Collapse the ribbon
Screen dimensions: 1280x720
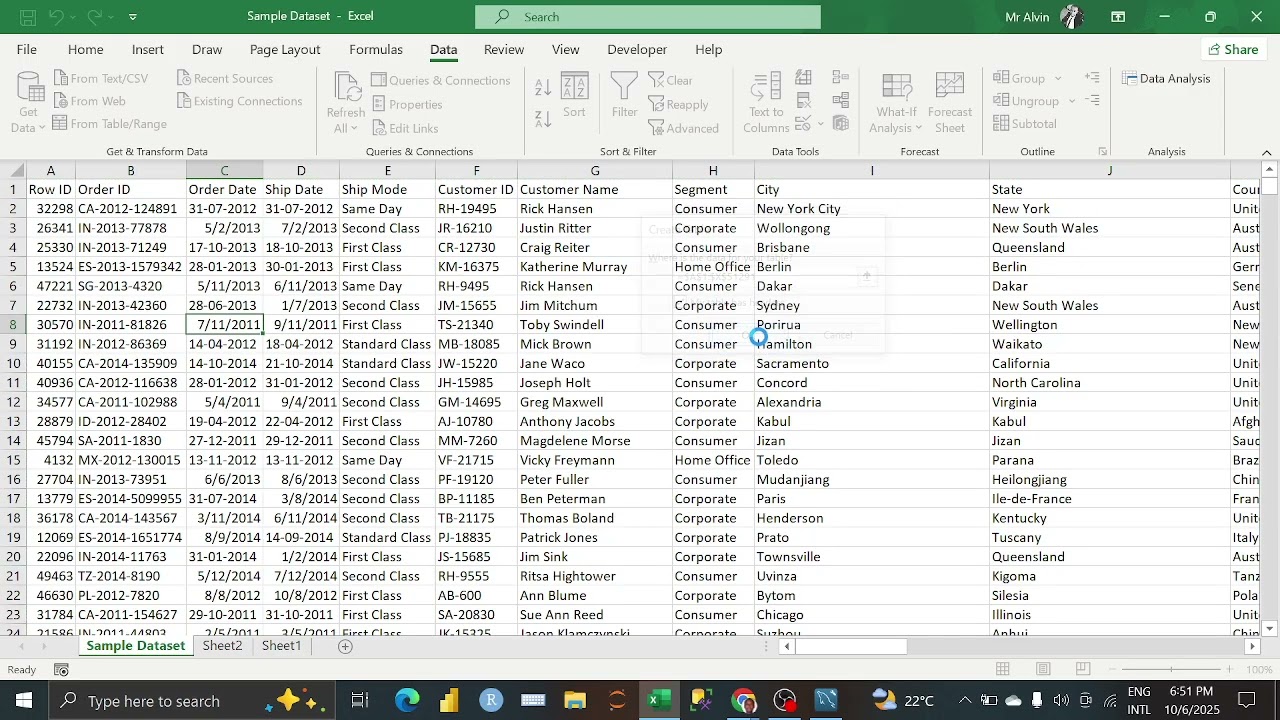[x=1267, y=152]
